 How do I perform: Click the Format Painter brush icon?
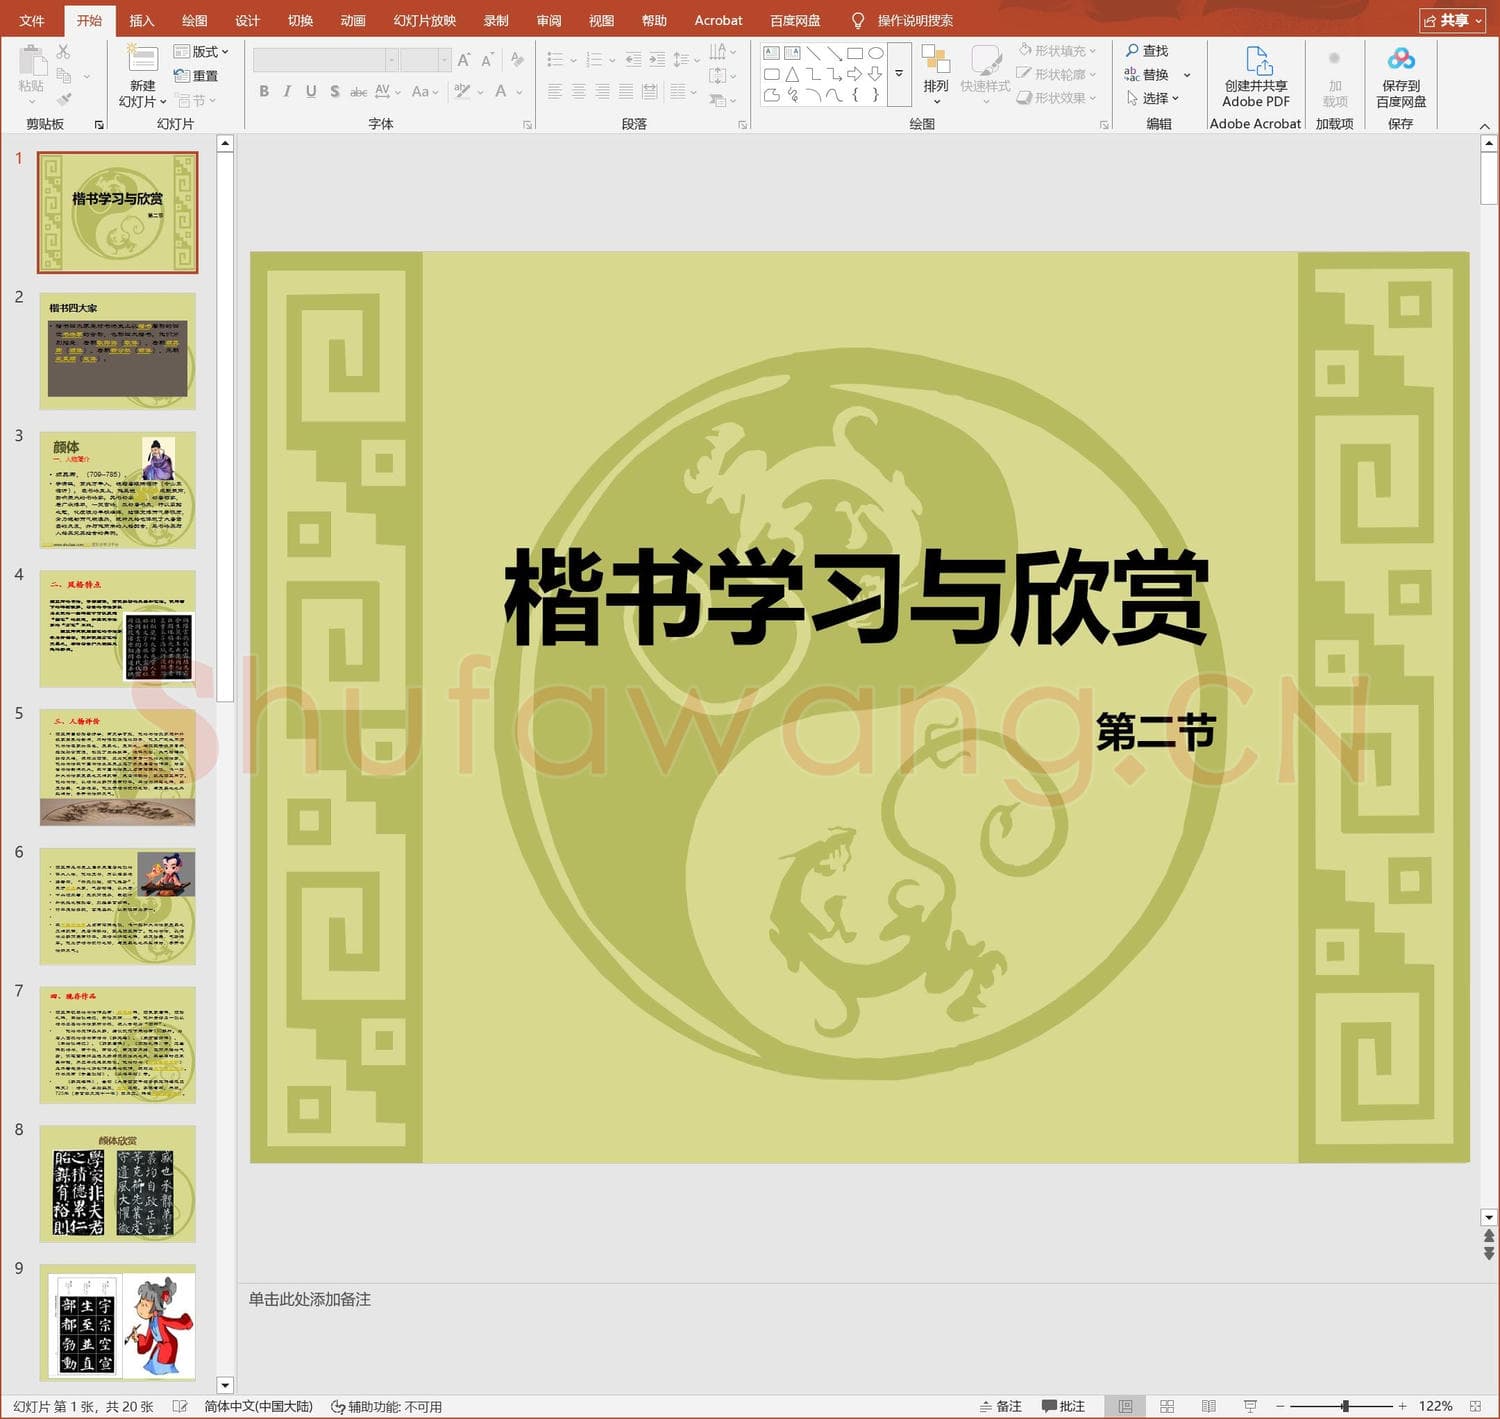[64, 99]
